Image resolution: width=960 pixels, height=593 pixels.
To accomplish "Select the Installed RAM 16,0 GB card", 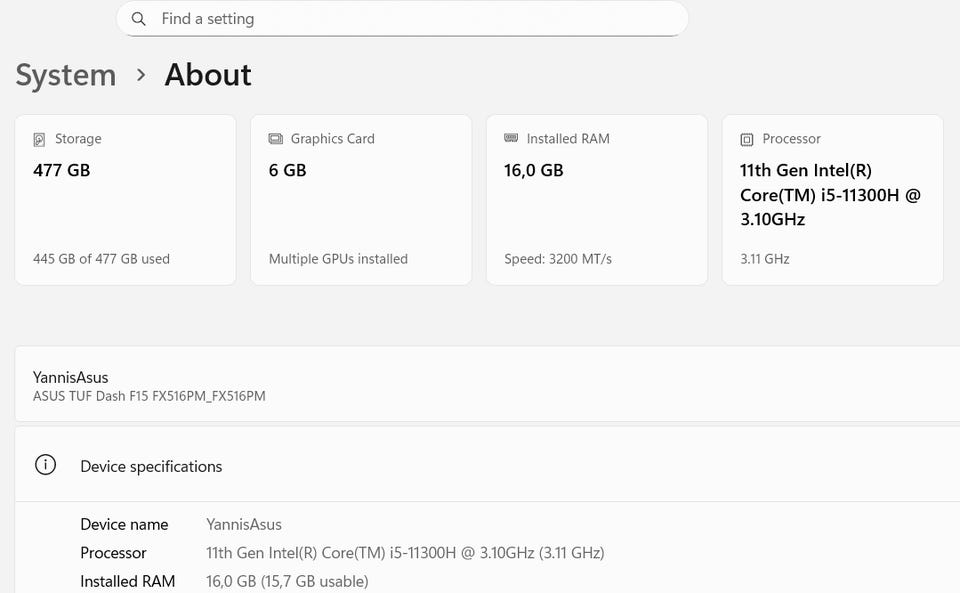I will point(597,200).
